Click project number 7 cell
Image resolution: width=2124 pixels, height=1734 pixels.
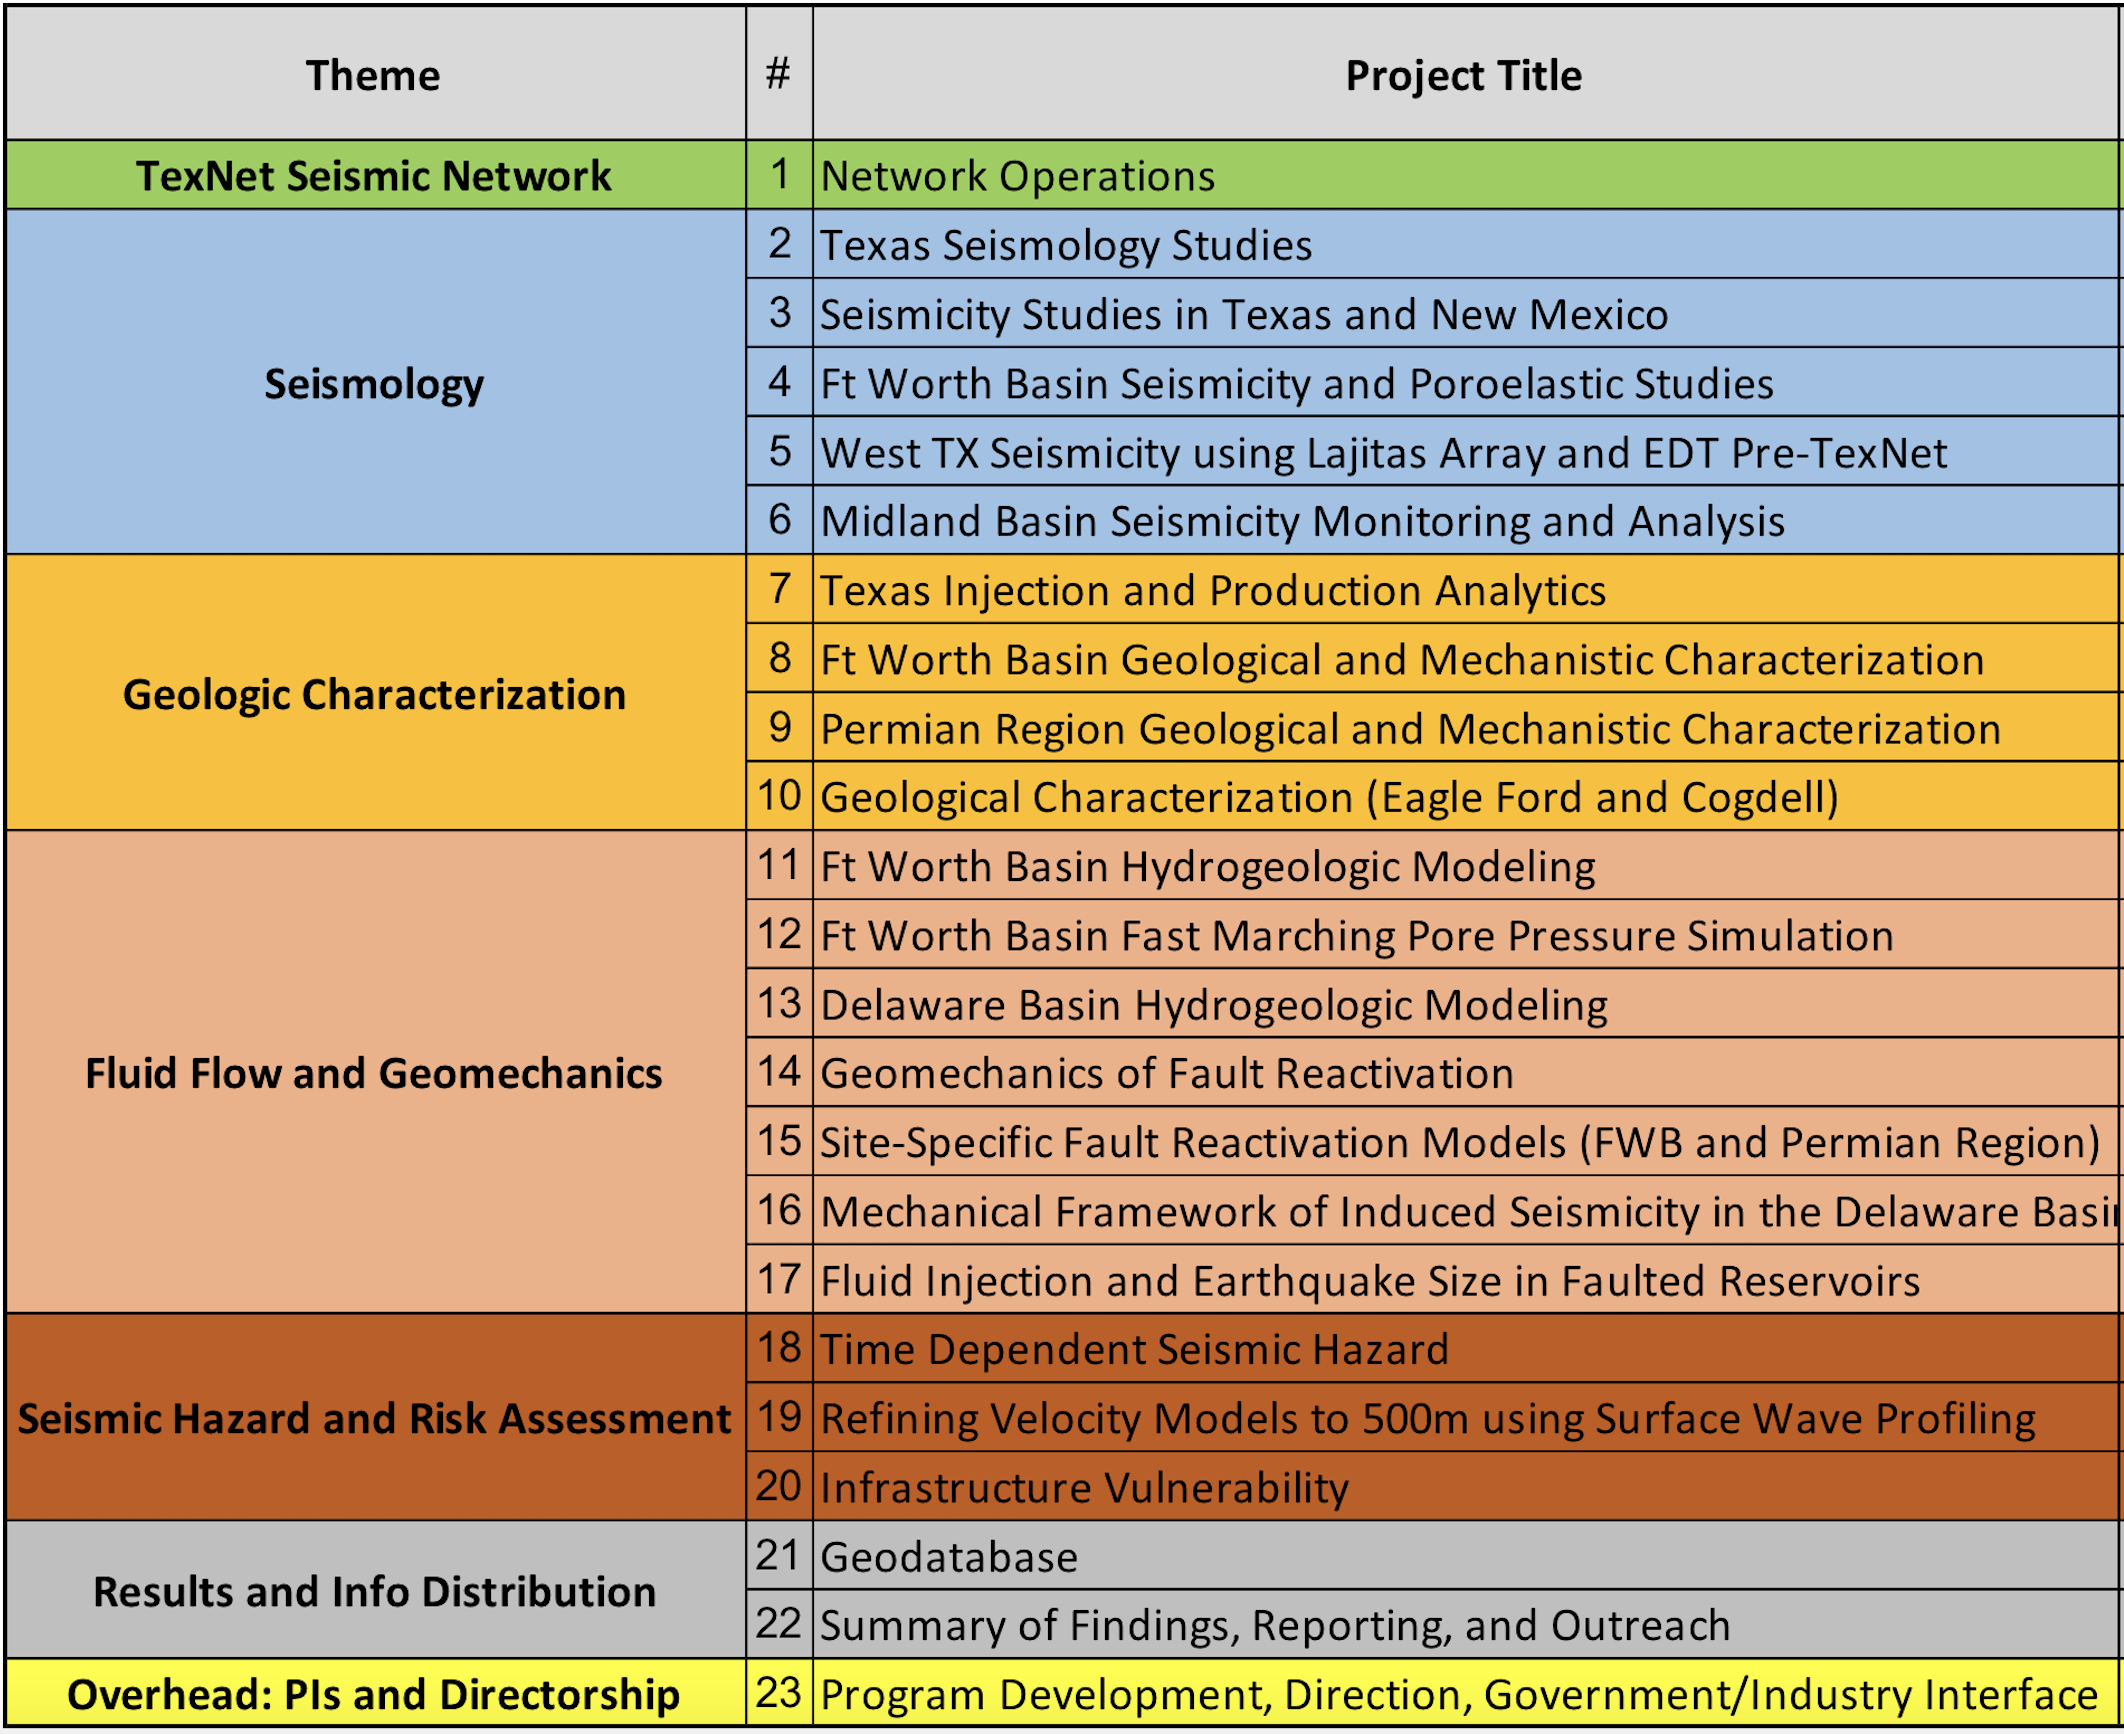779,589
